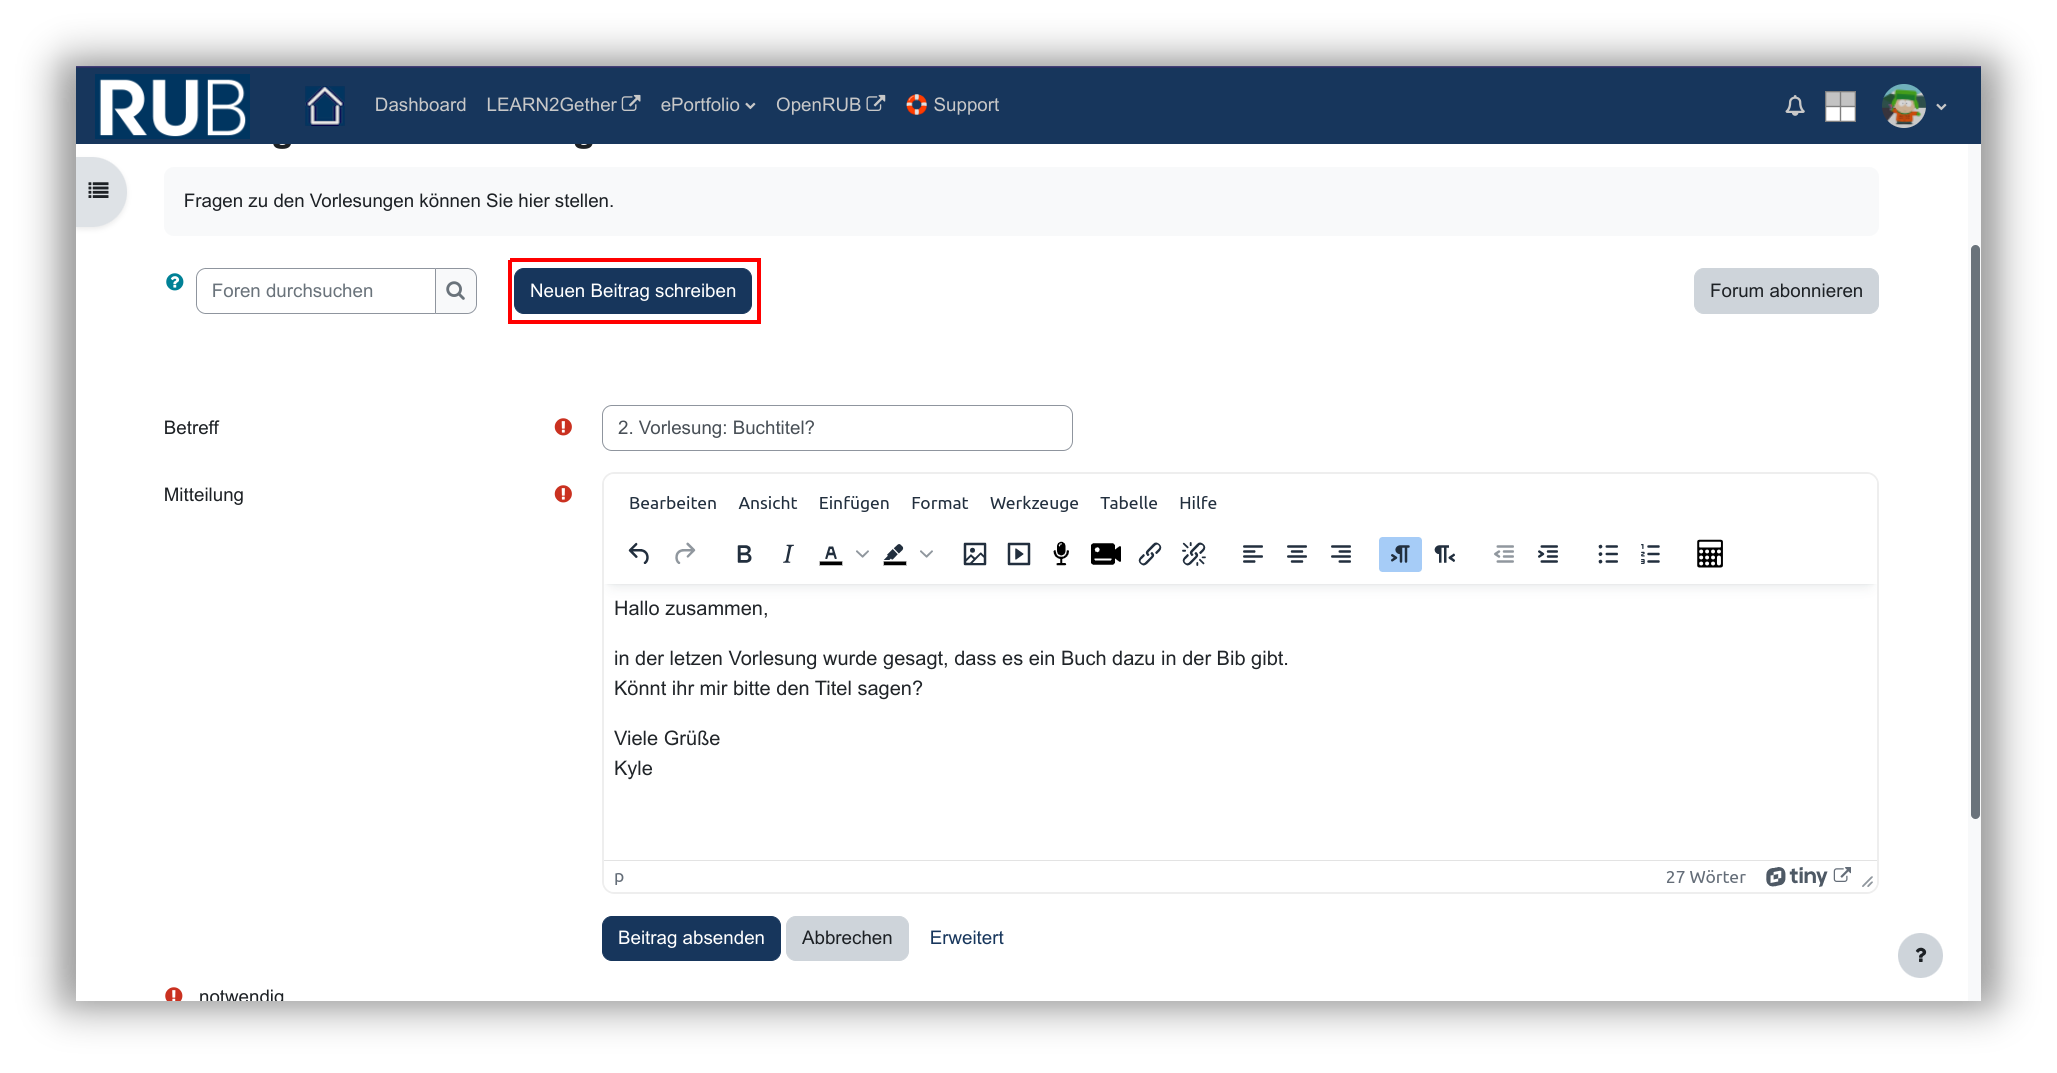The image size is (2057, 1073).
Task: Click the notification bell icon
Action: click(x=1795, y=106)
